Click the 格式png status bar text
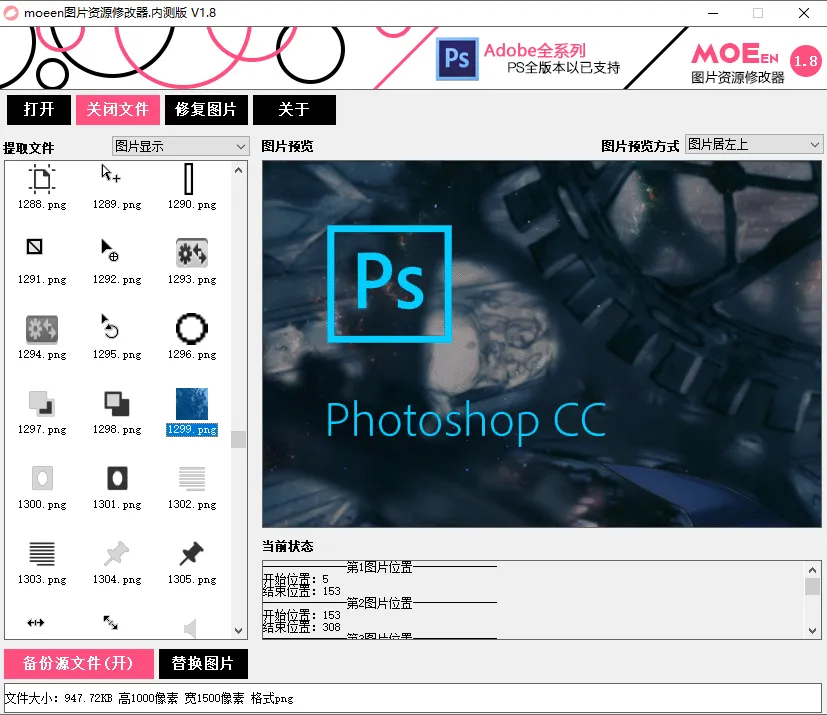The image size is (827, 715). [x=272, y=698]
